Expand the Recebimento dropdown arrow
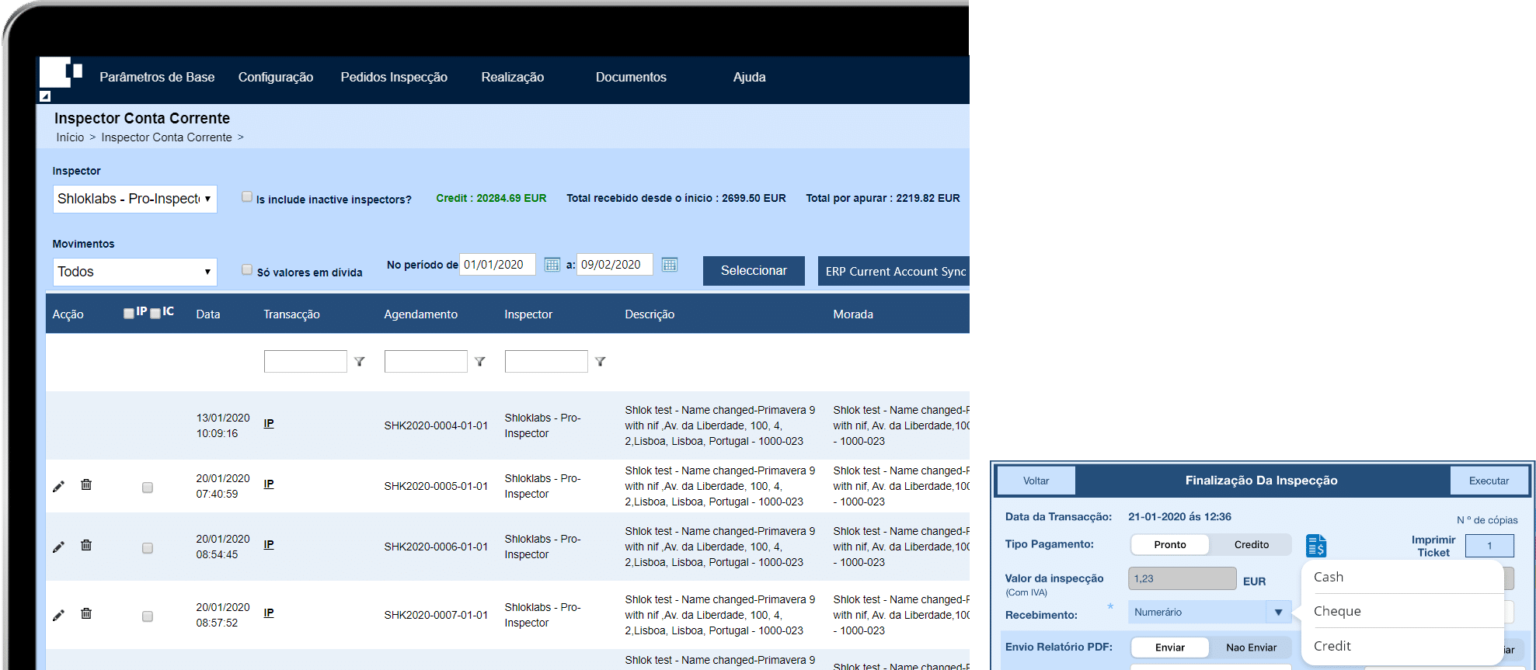 tap(1278, 612)
